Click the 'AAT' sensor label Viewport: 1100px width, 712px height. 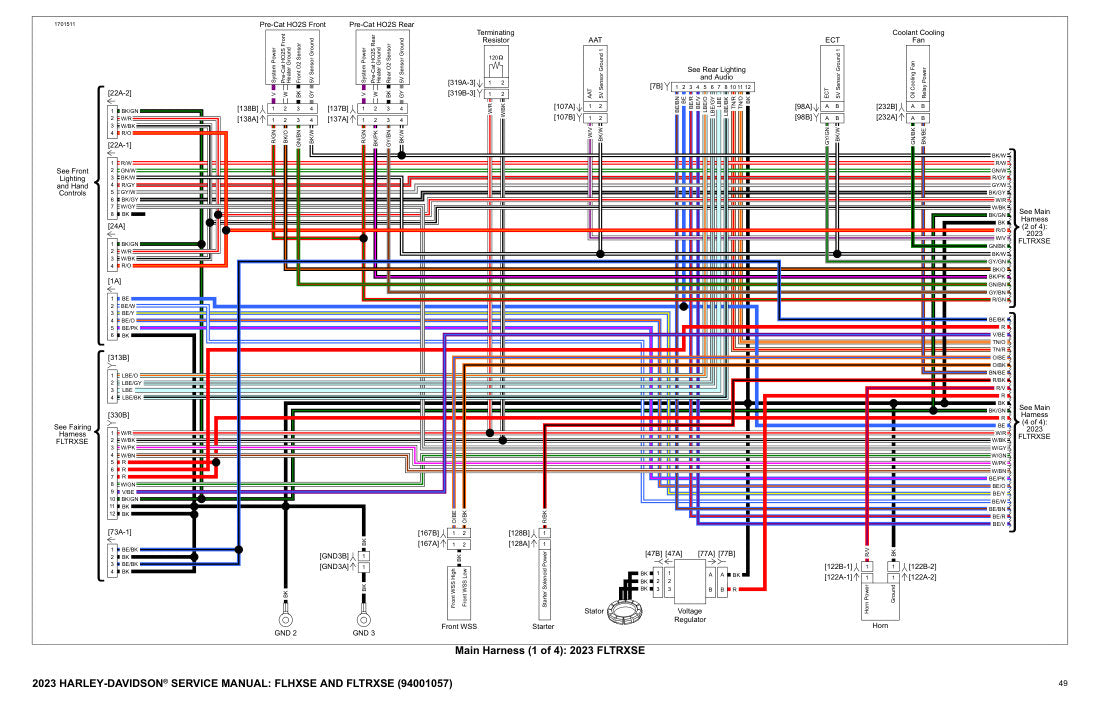pyautogui.click(x=595, y=41)
